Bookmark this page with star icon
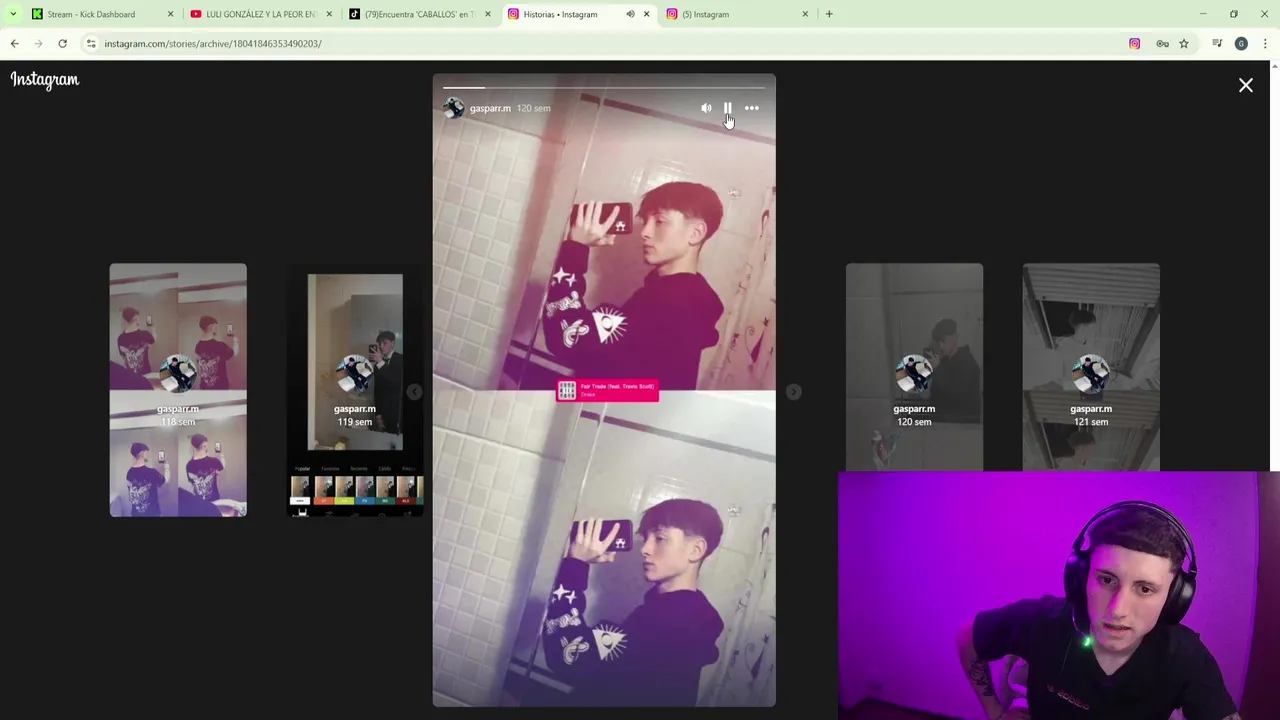Image resolution: width=1280 pixels, height=720 pixels. [x=1184, y=44]
